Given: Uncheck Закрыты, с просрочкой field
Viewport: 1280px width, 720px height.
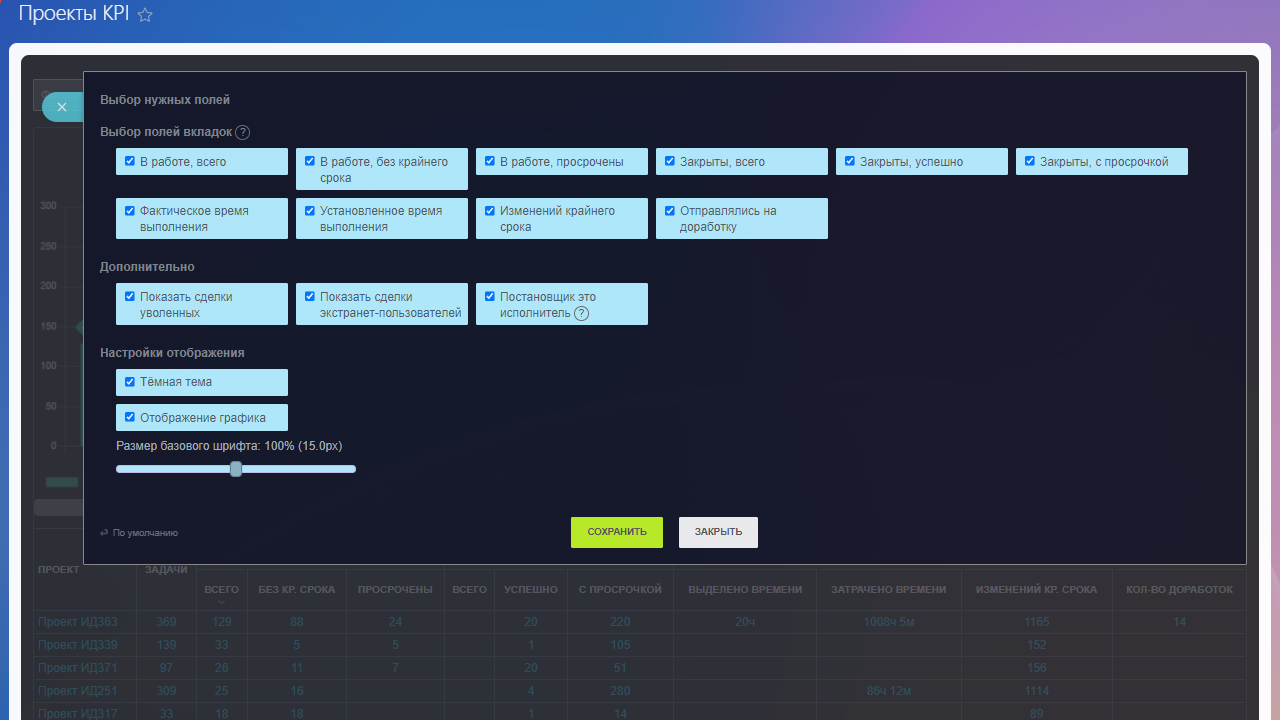Looking at the screenshot, I should pyautogui.click(x=1030, y=161).
